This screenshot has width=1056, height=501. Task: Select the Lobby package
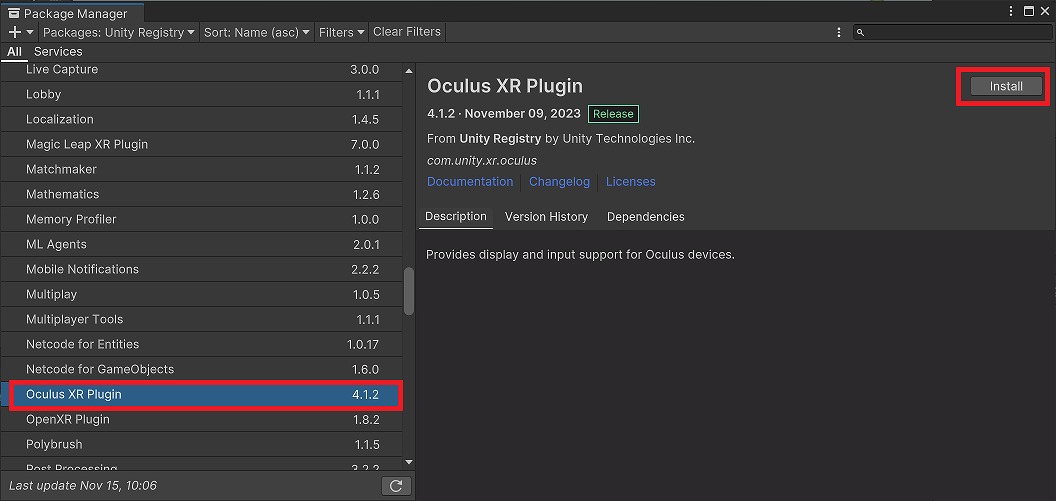click(x=201, y=94)
